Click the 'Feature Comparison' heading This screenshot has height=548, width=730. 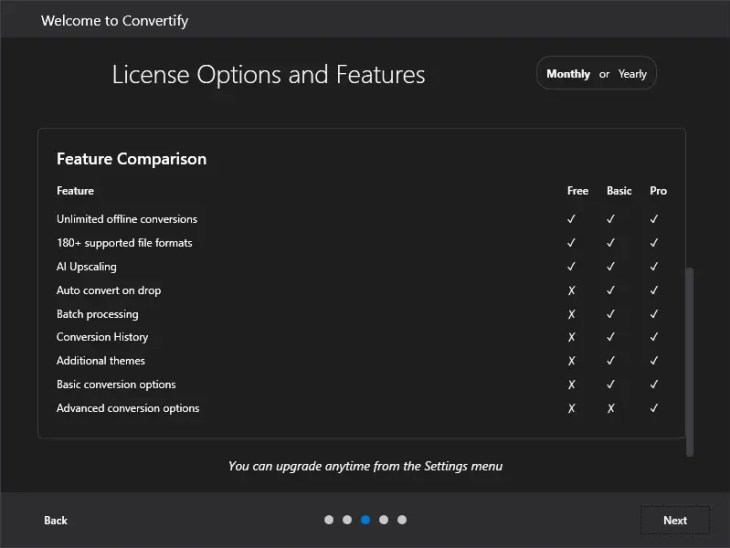pos(131,159)
